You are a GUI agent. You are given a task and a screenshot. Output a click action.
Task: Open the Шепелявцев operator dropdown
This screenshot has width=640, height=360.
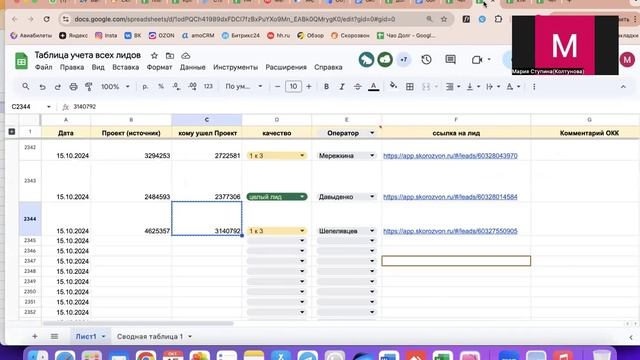pos(372,231)
